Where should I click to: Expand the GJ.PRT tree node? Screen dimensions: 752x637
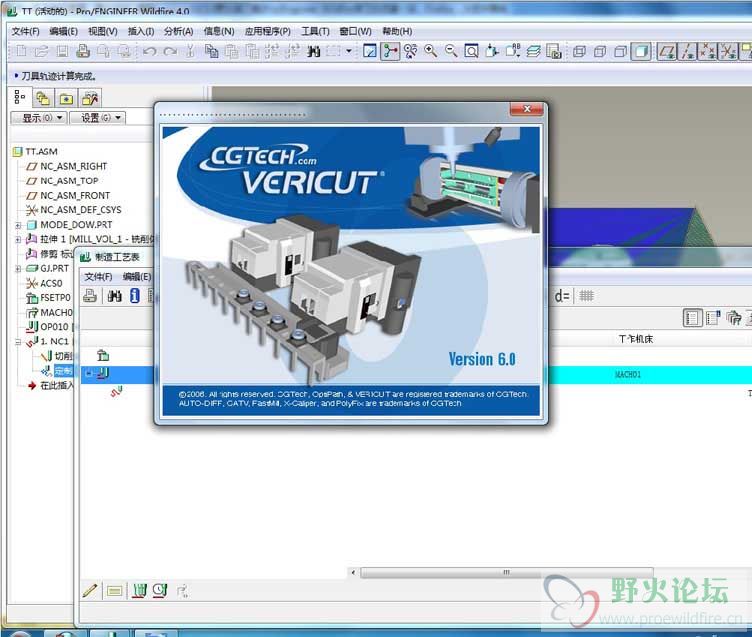(18, 269)
